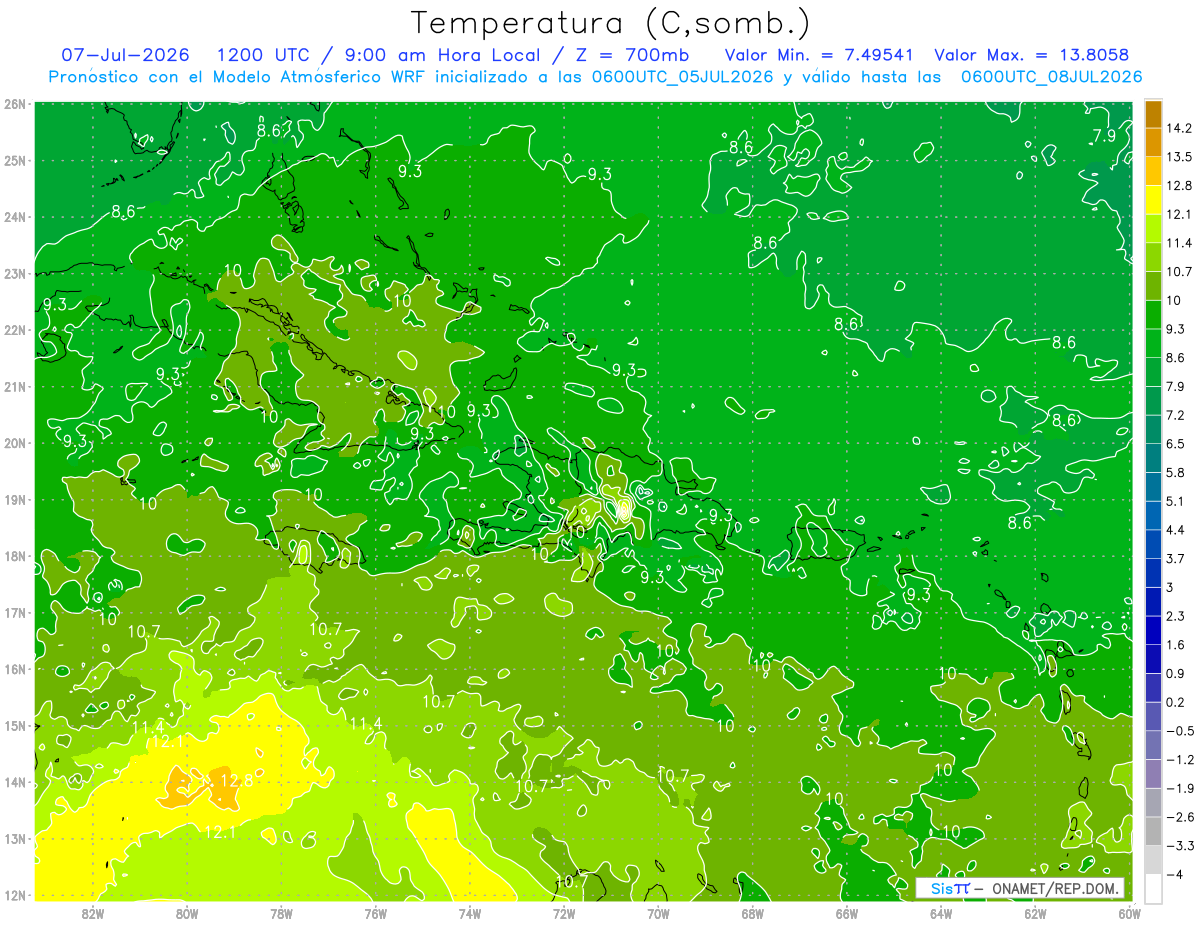The width and height of the screenshot is (1200, 927).
Task: Click longitude axis label '66W'
Action: pos(847,912)
